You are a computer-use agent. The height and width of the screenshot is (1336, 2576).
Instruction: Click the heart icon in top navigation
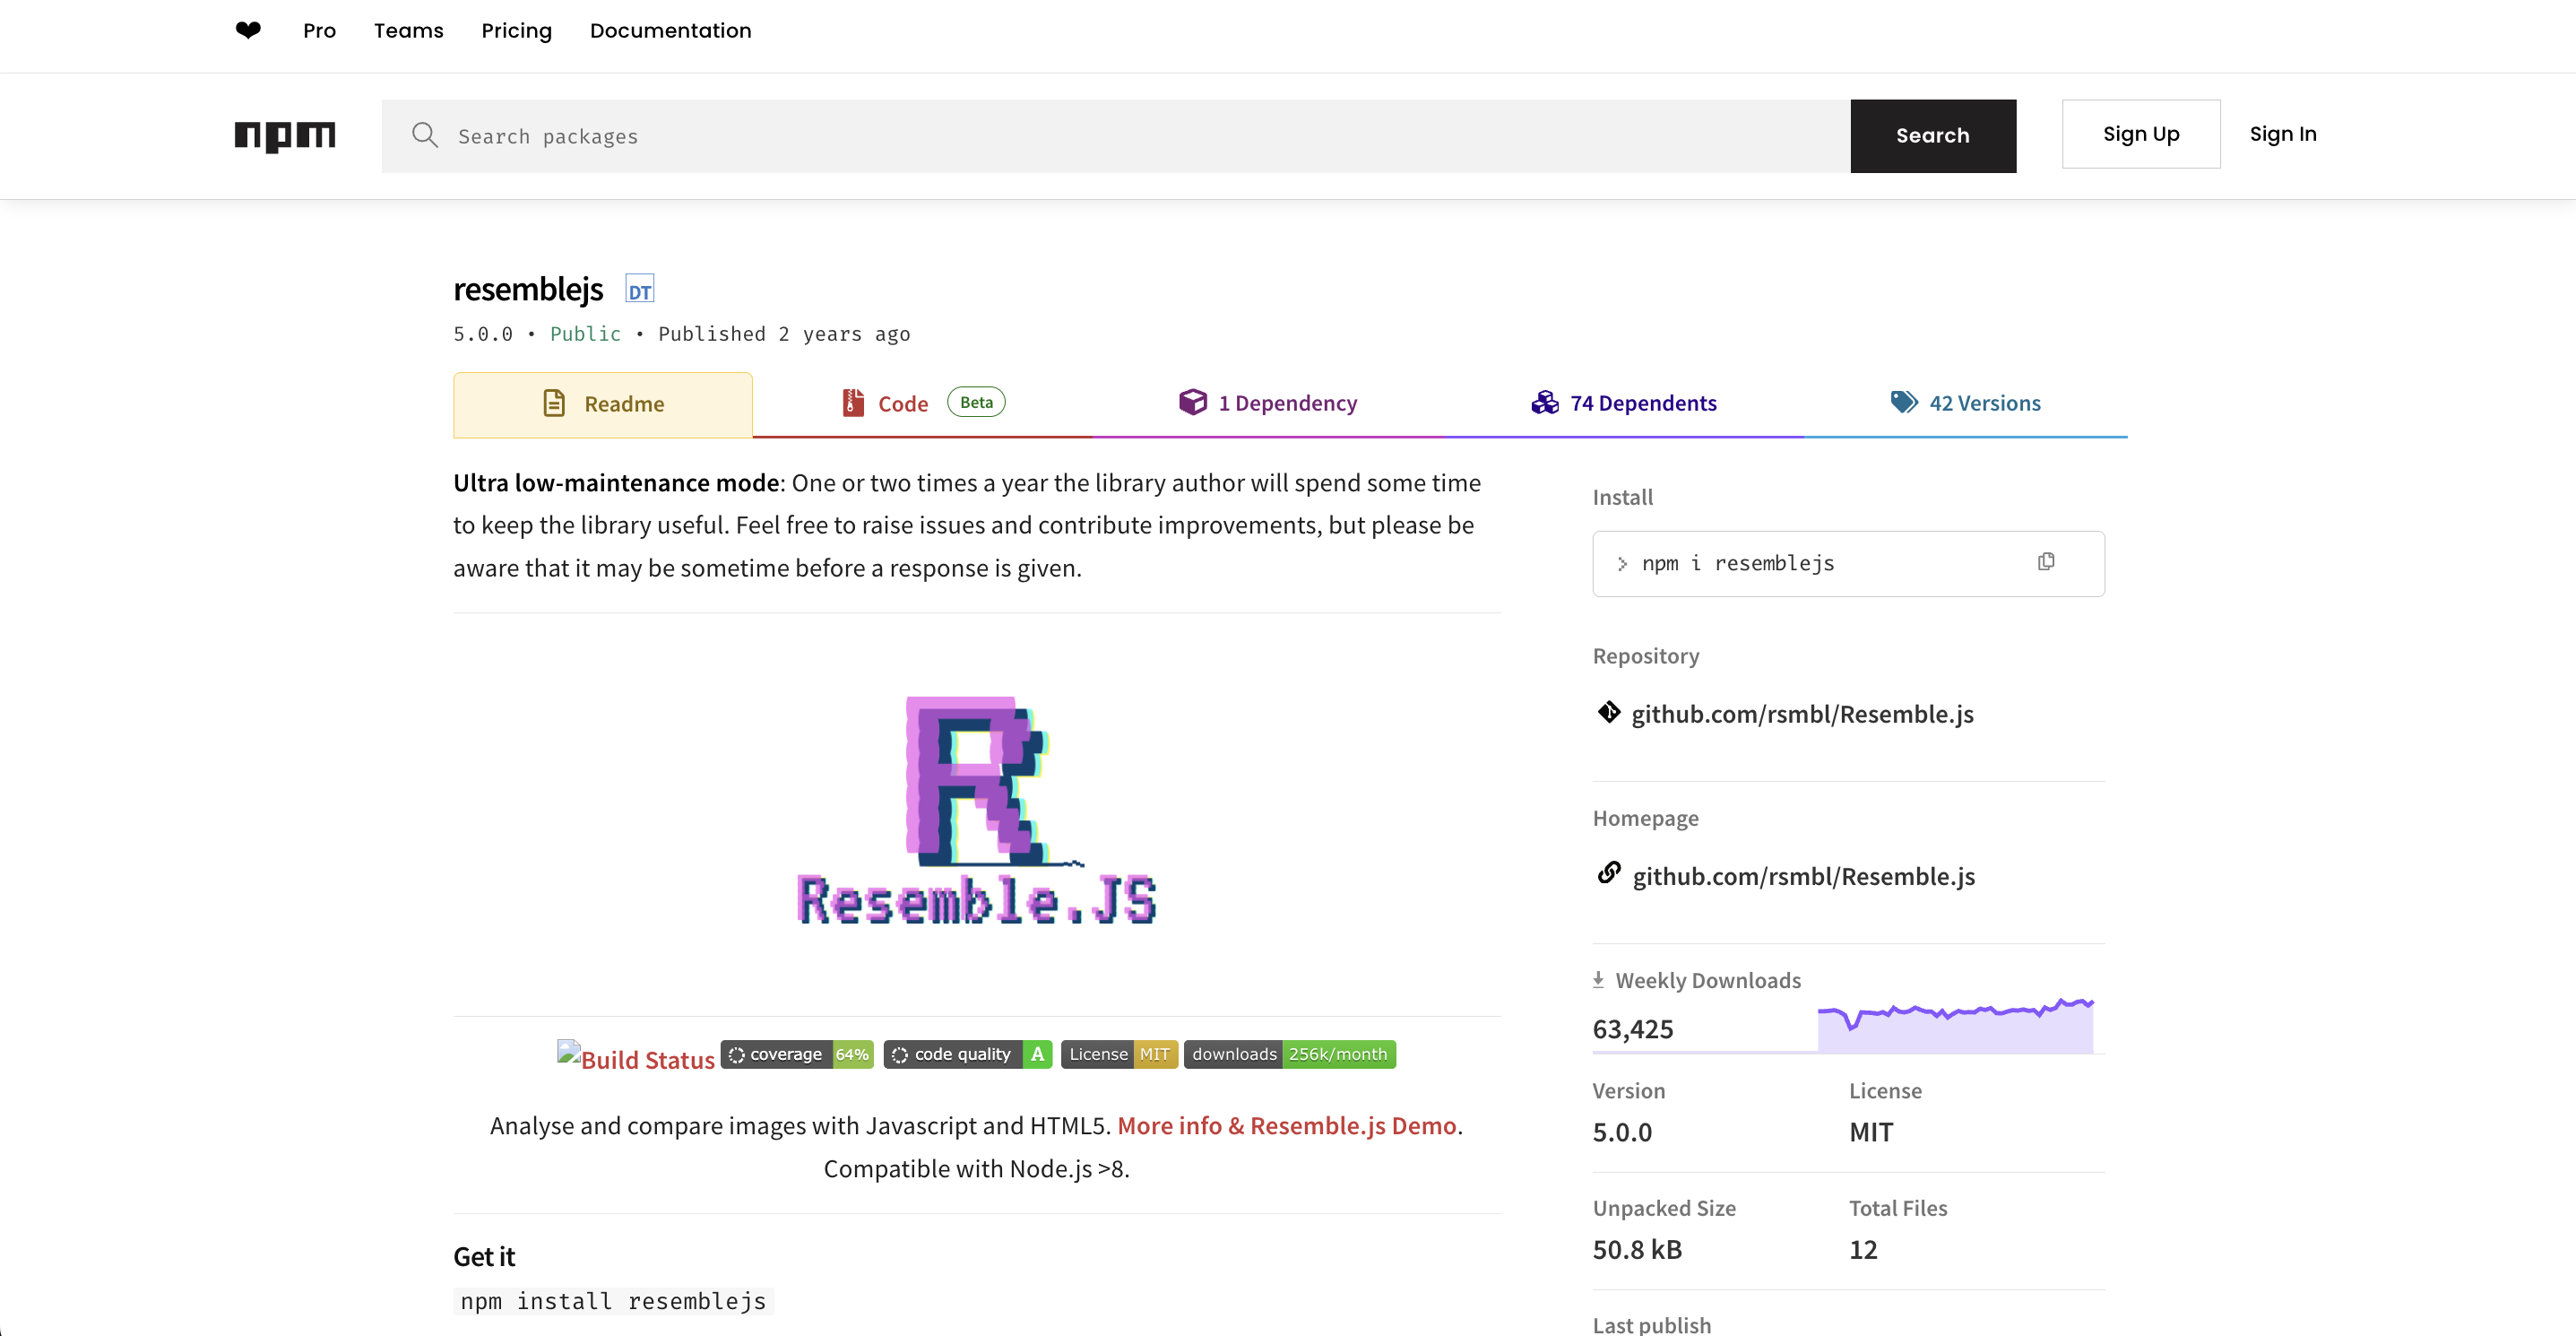248,30
